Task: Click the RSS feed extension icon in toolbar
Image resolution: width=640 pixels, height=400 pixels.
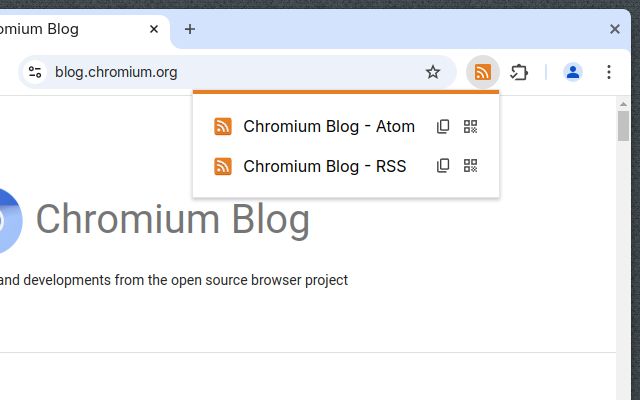Action: 483,72
